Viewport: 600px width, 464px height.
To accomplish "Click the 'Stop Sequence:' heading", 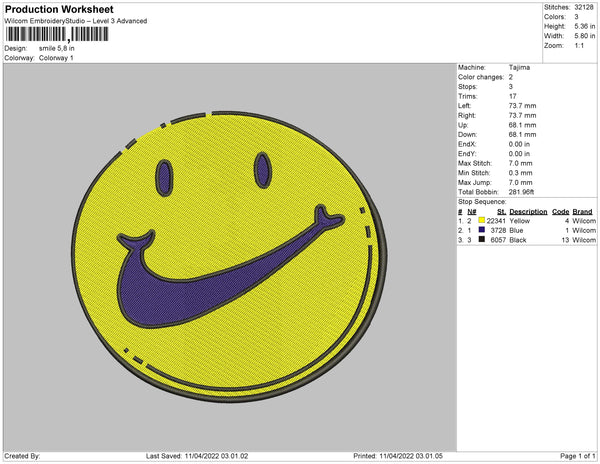I will click(x=482, y=202).
